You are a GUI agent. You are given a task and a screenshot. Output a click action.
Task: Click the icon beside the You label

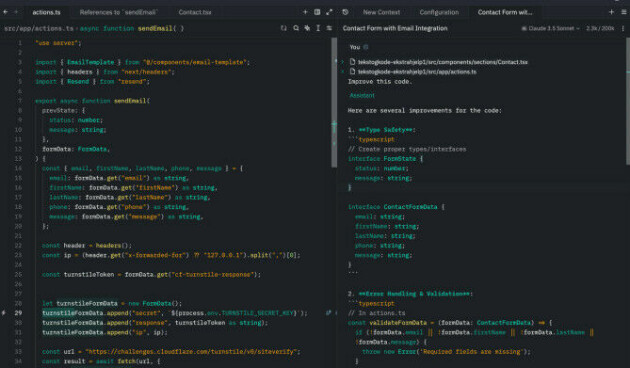point(366,47)
